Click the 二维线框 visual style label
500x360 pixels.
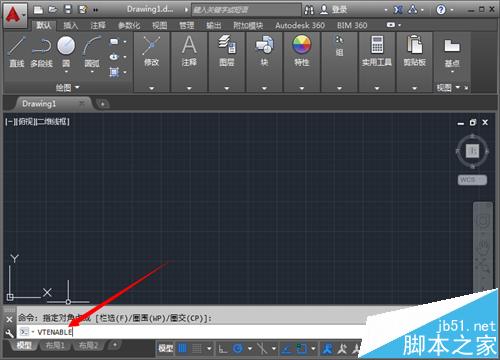pos(52,122)
